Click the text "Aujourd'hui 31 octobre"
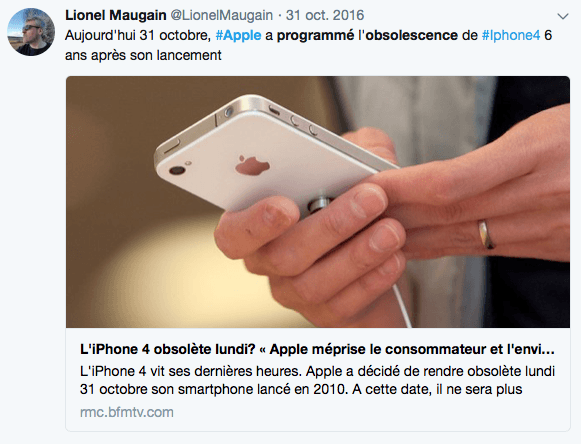 click(137, 36)
